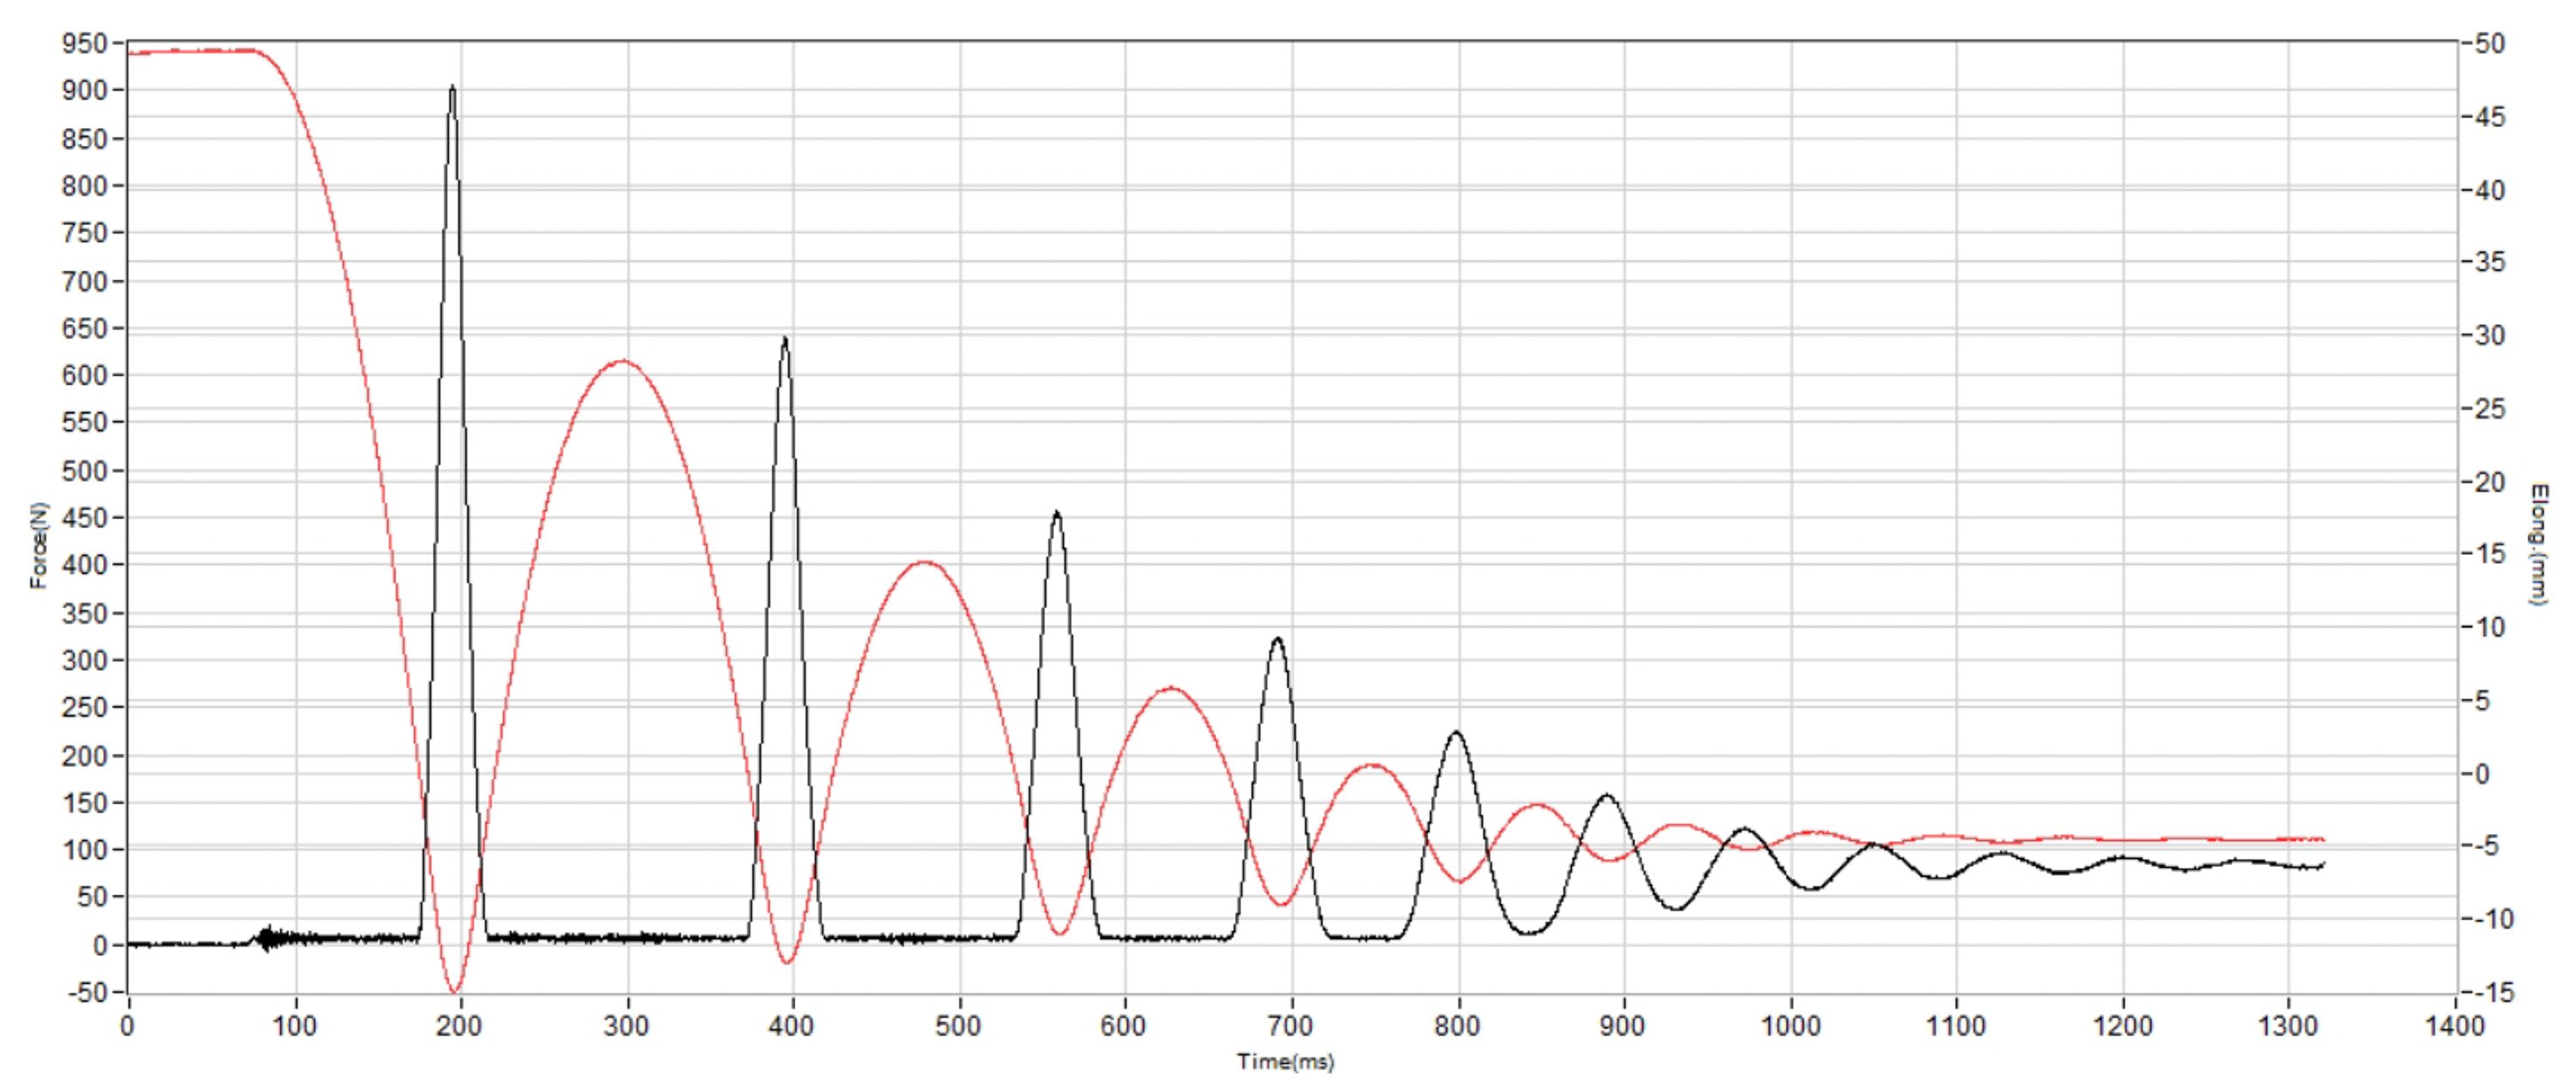Click the second black force peak near 640 N

(785, 340)
